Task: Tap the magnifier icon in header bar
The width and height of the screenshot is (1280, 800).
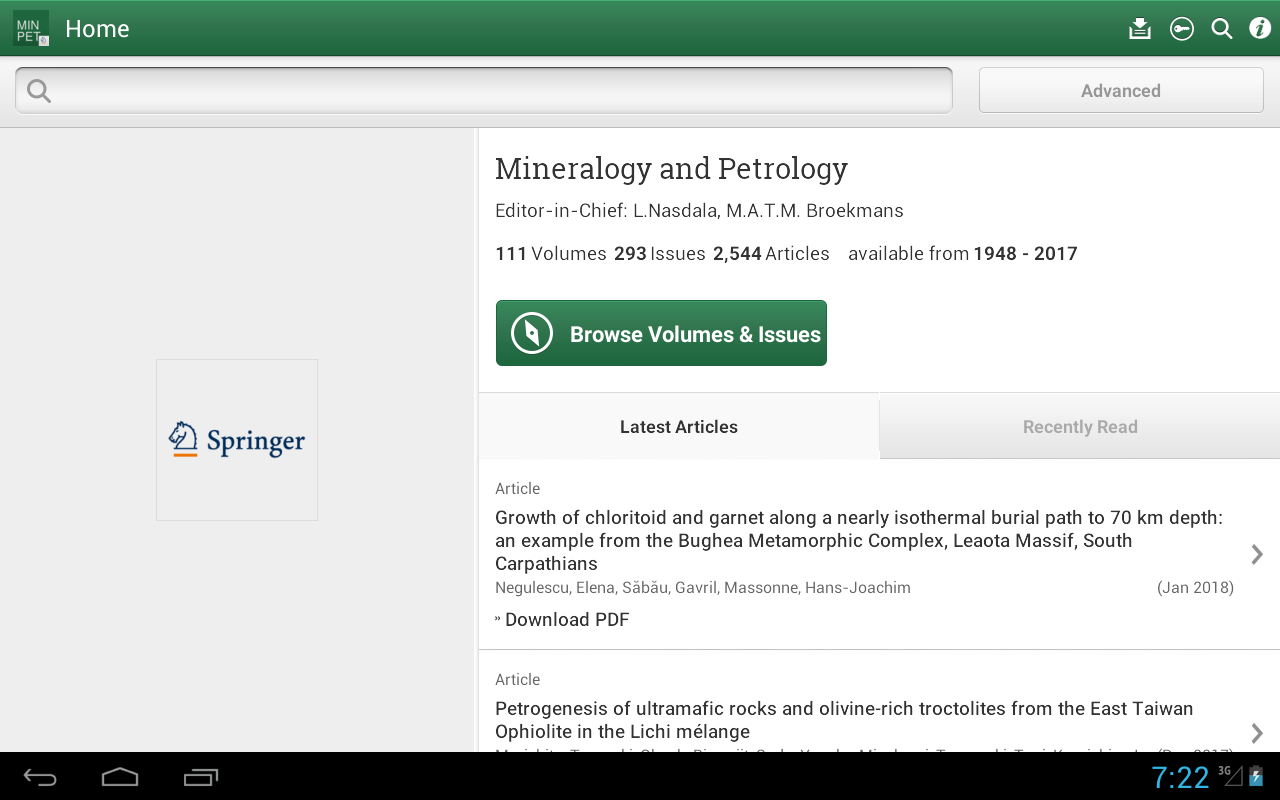Action: point(1222,29)
